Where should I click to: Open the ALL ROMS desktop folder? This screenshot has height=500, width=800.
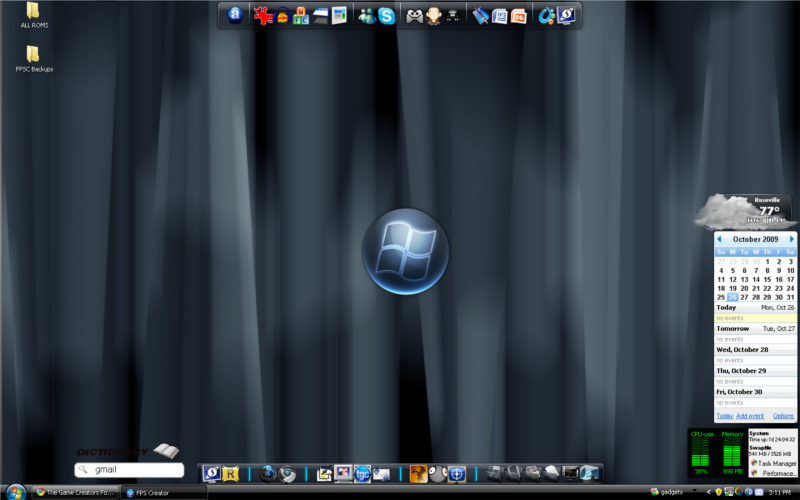(34, 15)
